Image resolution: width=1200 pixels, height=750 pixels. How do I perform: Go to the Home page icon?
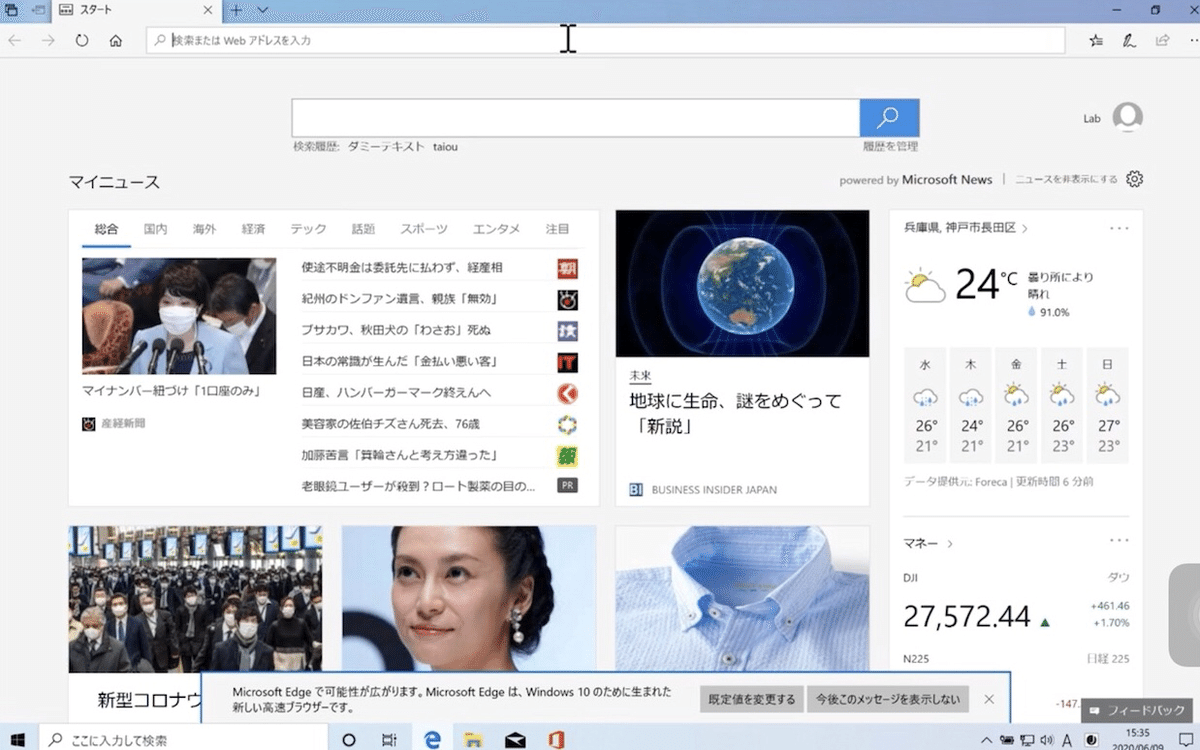point(116,41)
